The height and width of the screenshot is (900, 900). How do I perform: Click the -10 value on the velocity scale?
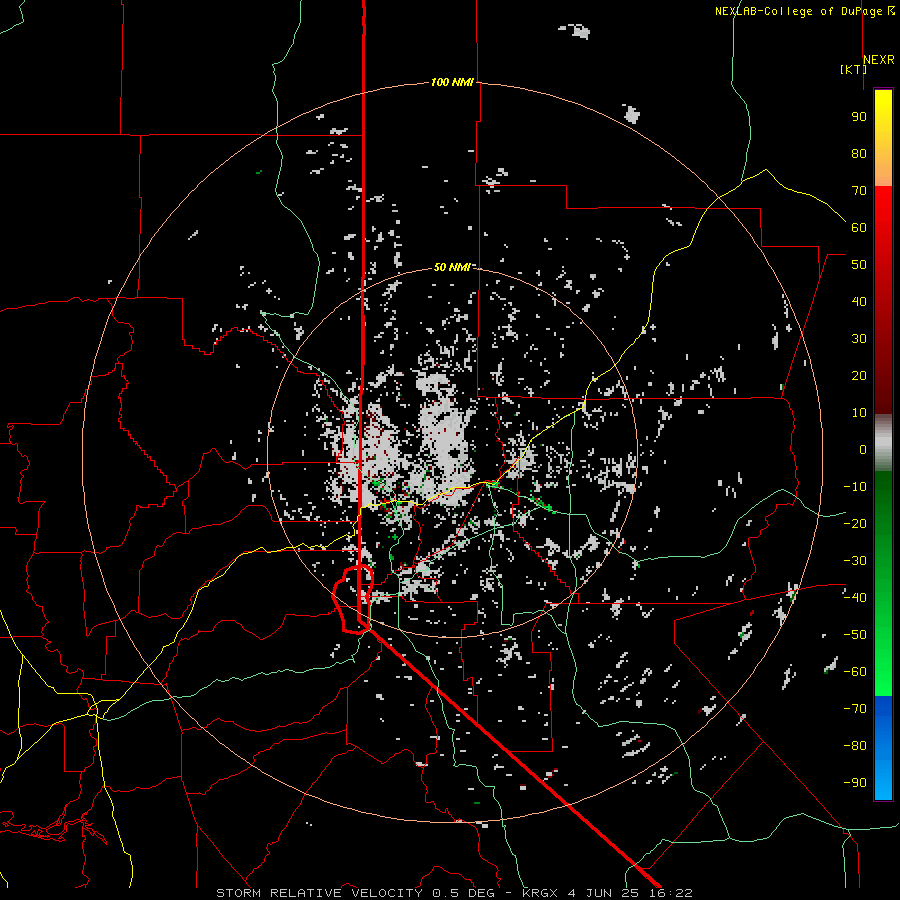(855, 487)
